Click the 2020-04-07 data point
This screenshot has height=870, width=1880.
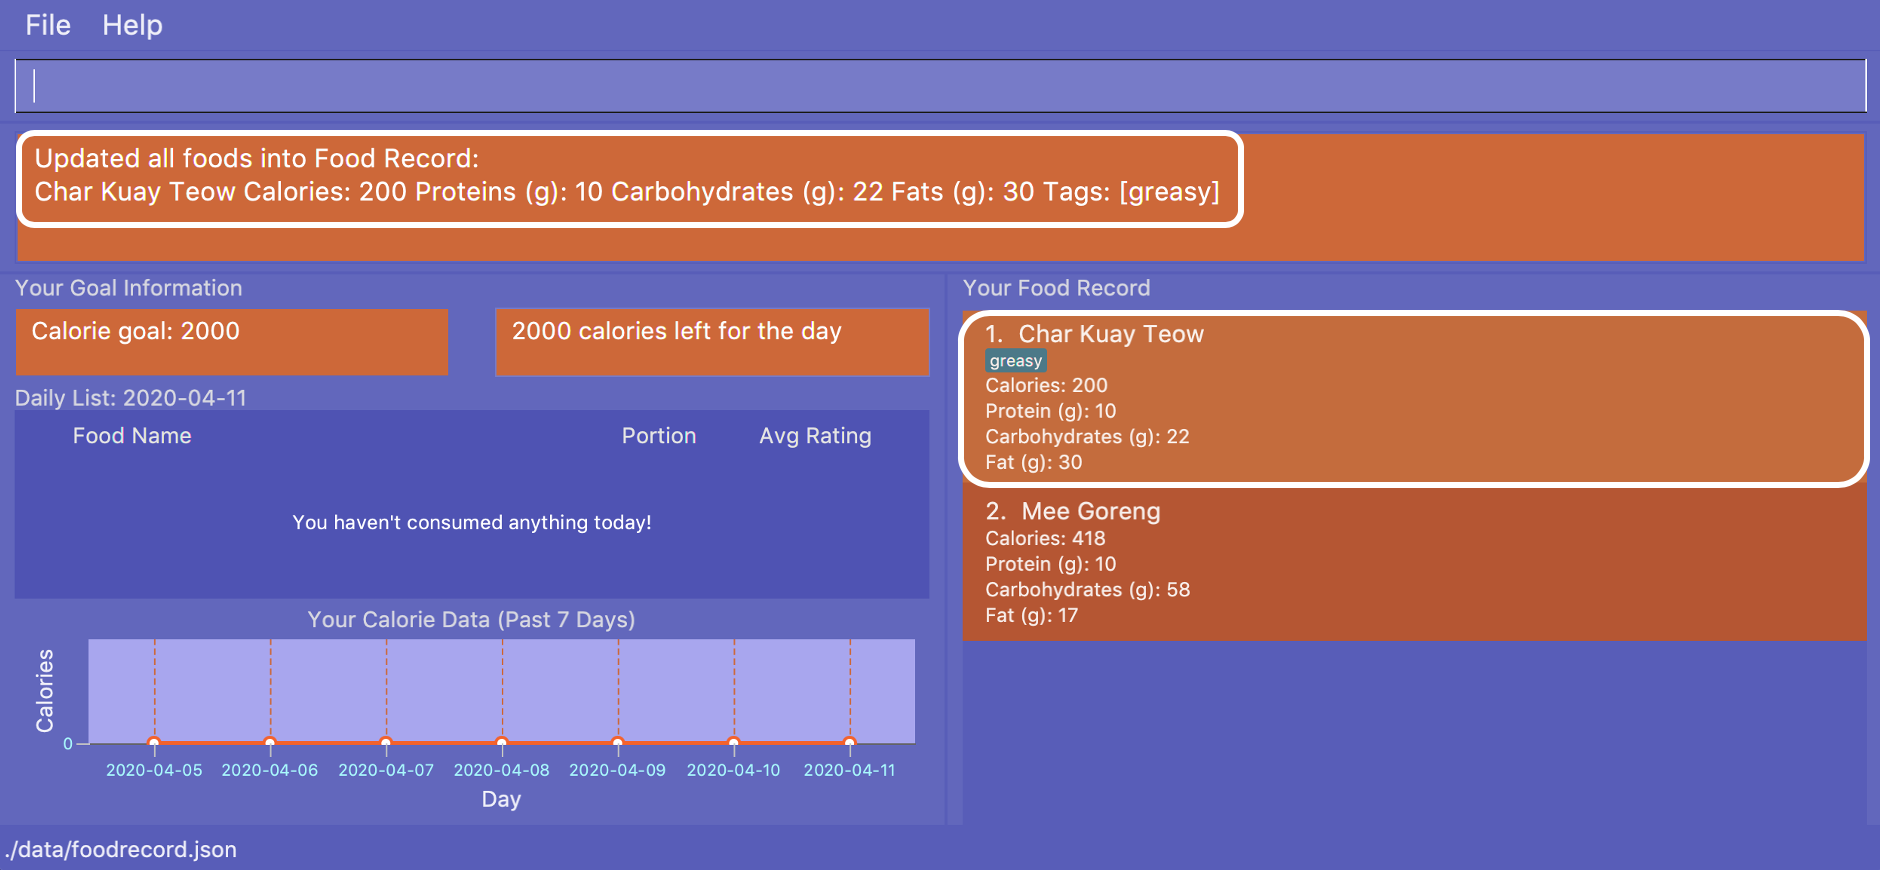tap(386, 742)
